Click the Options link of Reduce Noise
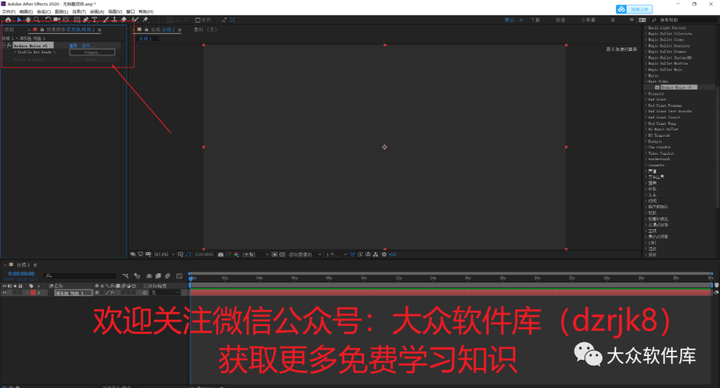Screen dimensions: 720x388 click(x=88, y=45)
